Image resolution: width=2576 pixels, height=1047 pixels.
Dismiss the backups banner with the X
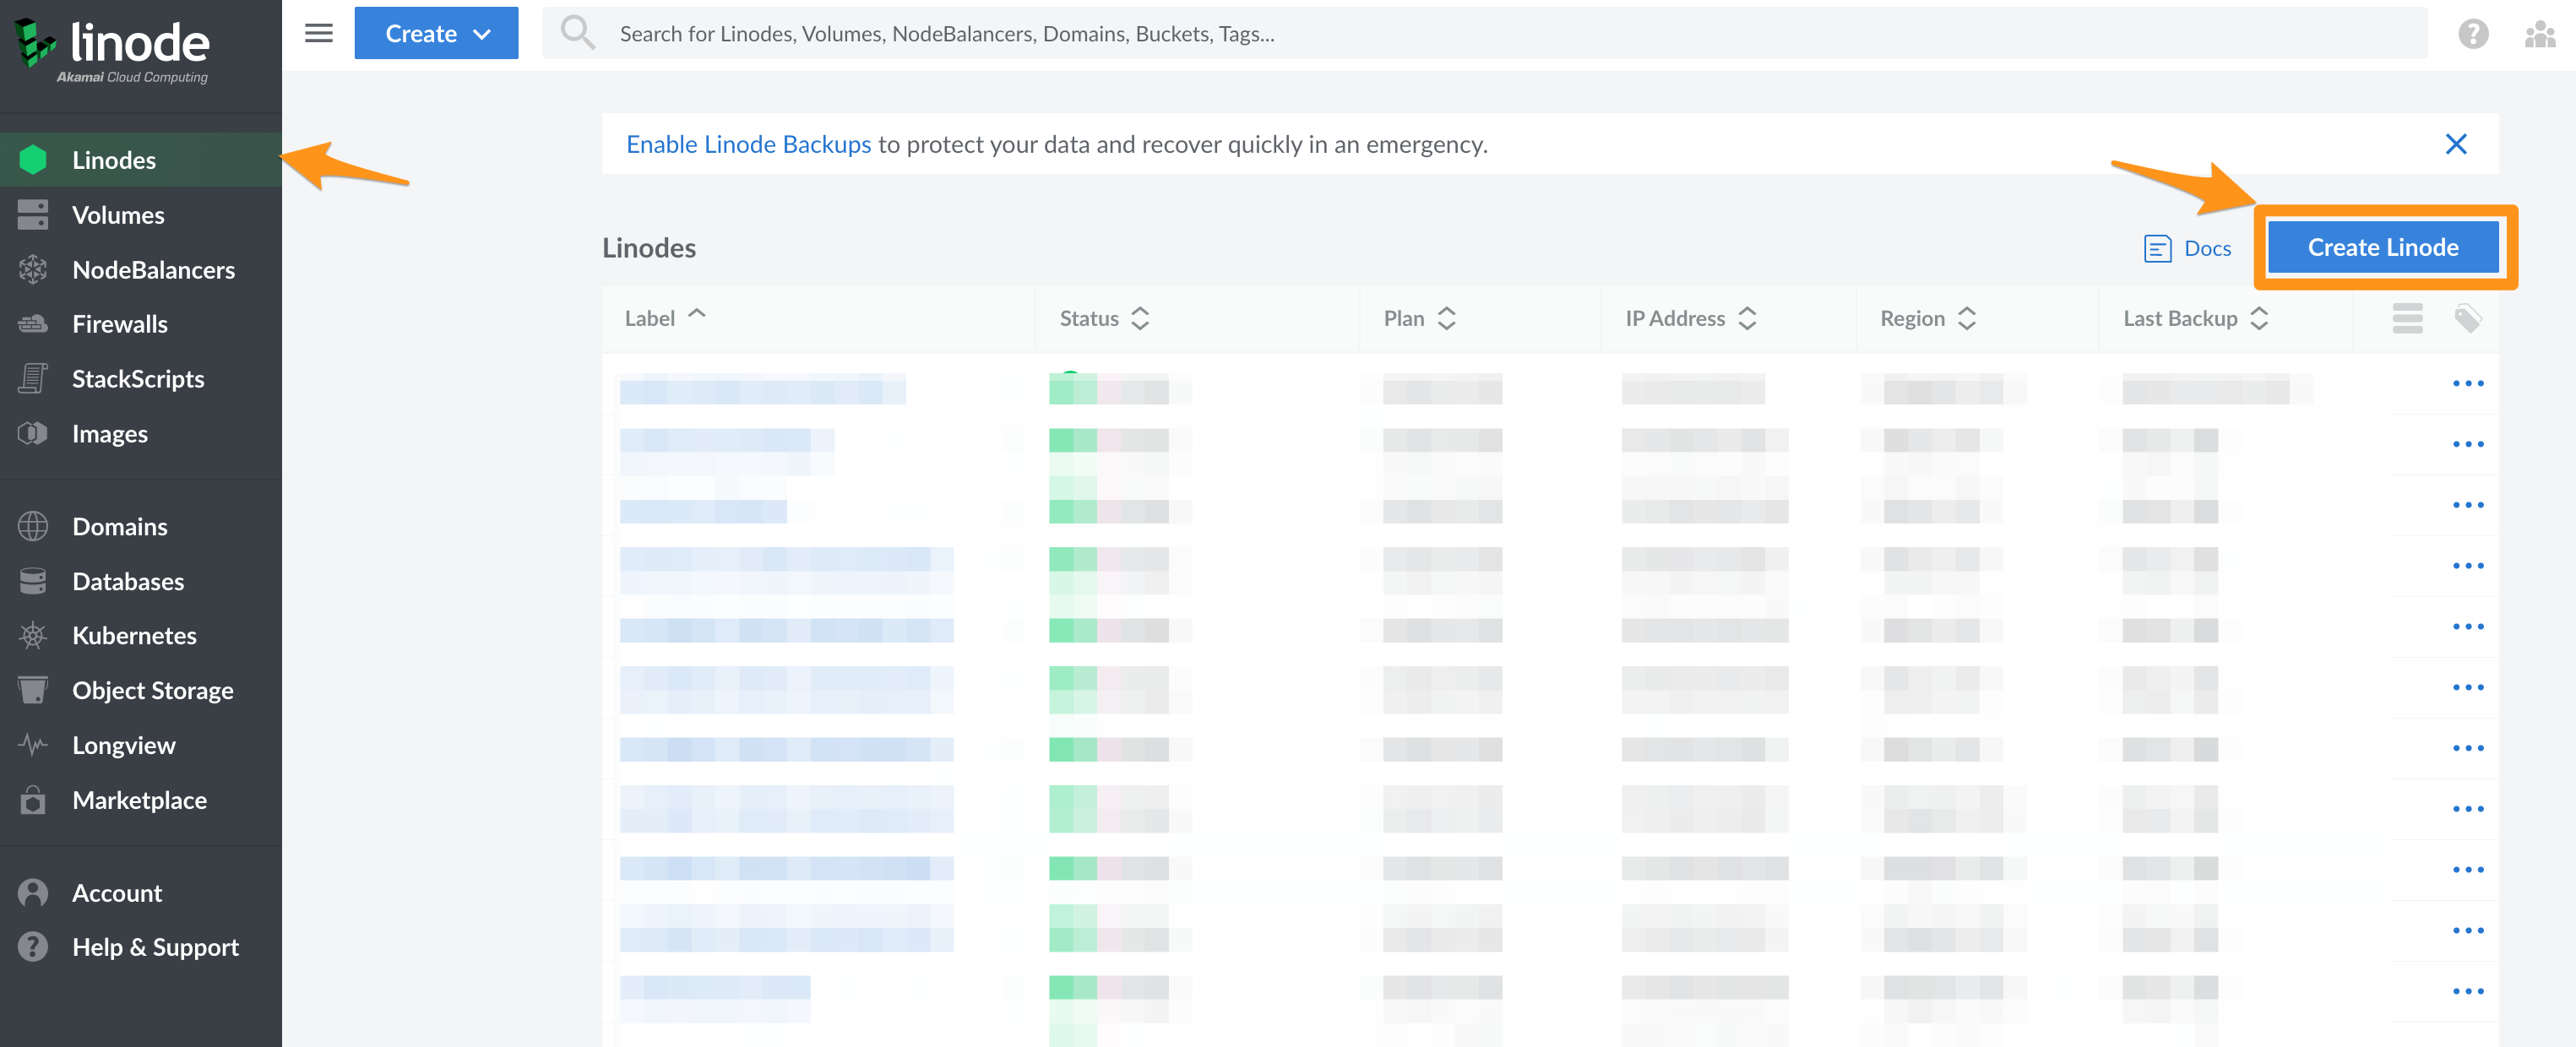click(x=2455, y=144)
